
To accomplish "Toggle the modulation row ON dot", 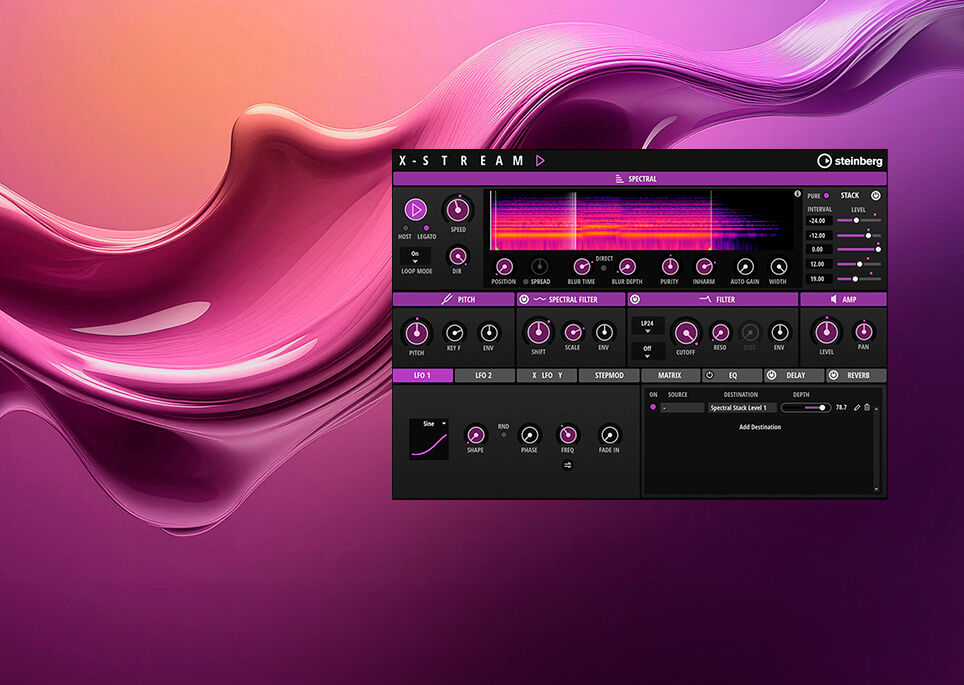I will tap(653, 407).
